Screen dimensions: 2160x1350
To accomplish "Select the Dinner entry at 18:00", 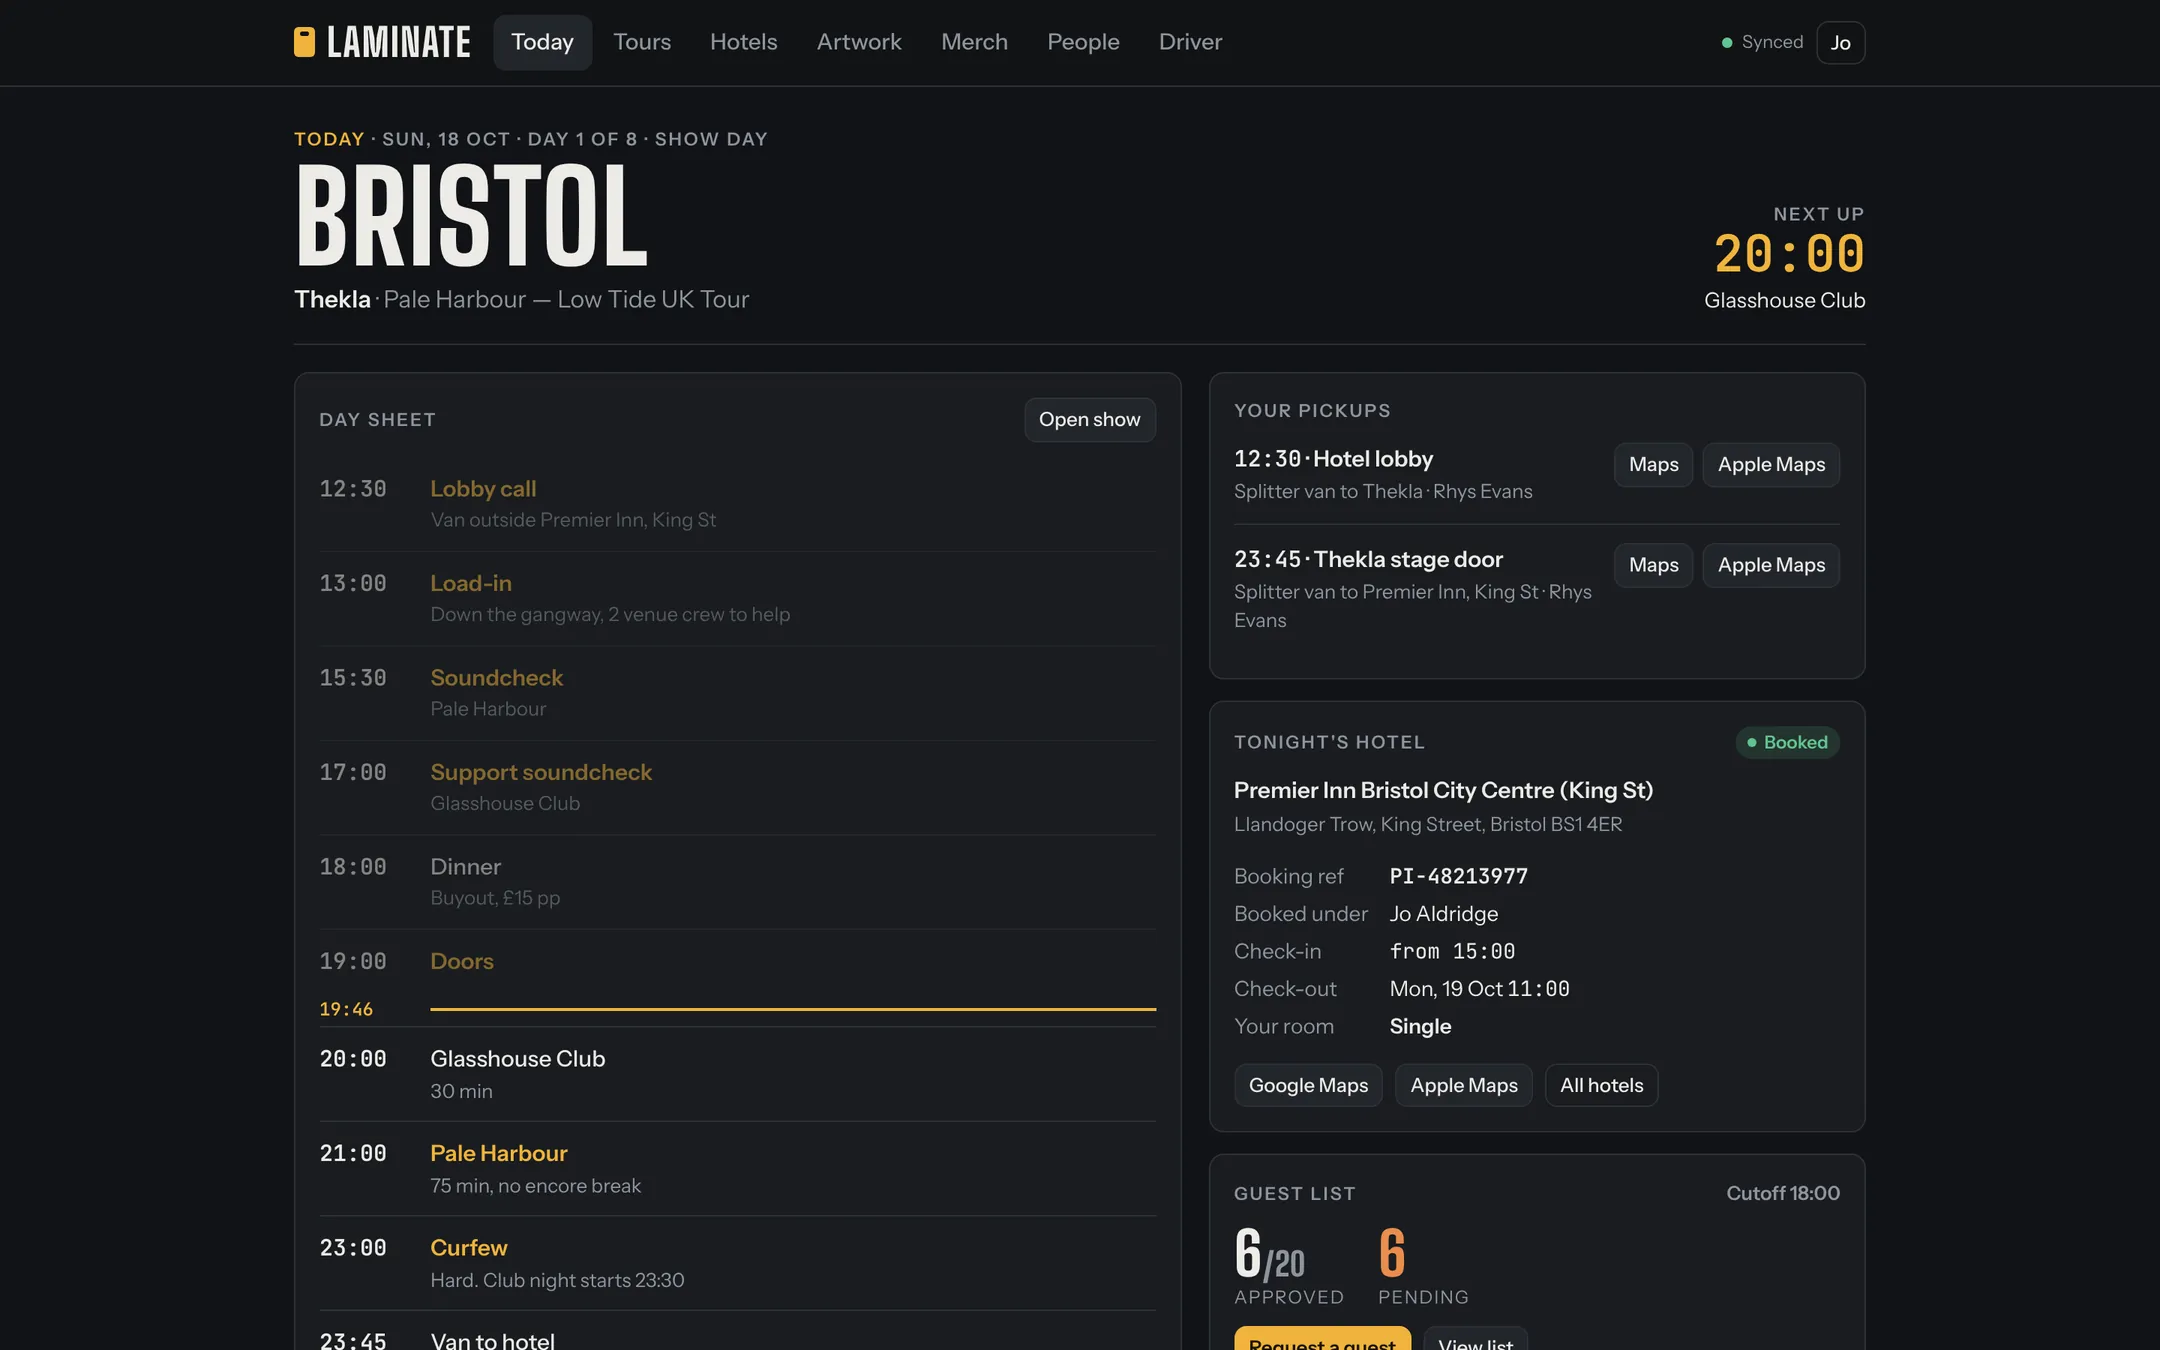I will [737, 882].
